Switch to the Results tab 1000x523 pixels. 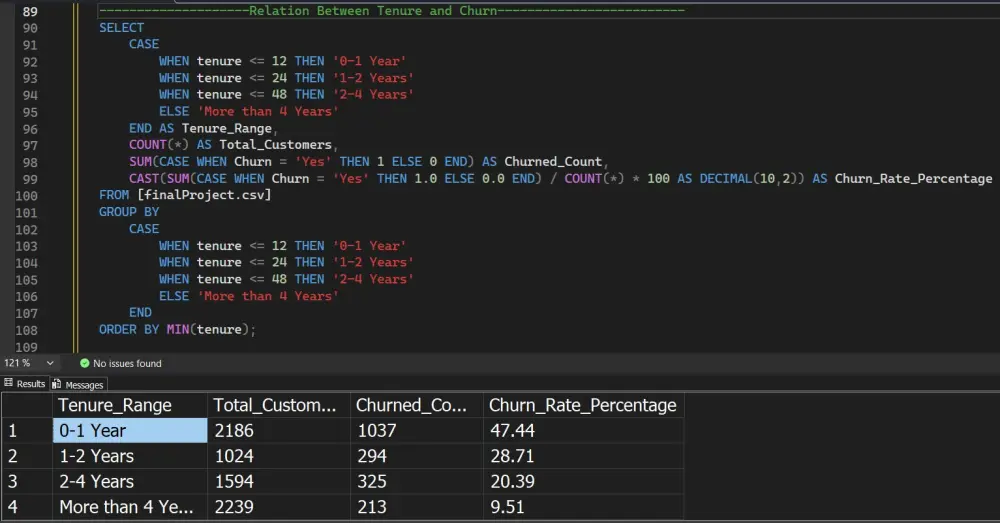25,384
